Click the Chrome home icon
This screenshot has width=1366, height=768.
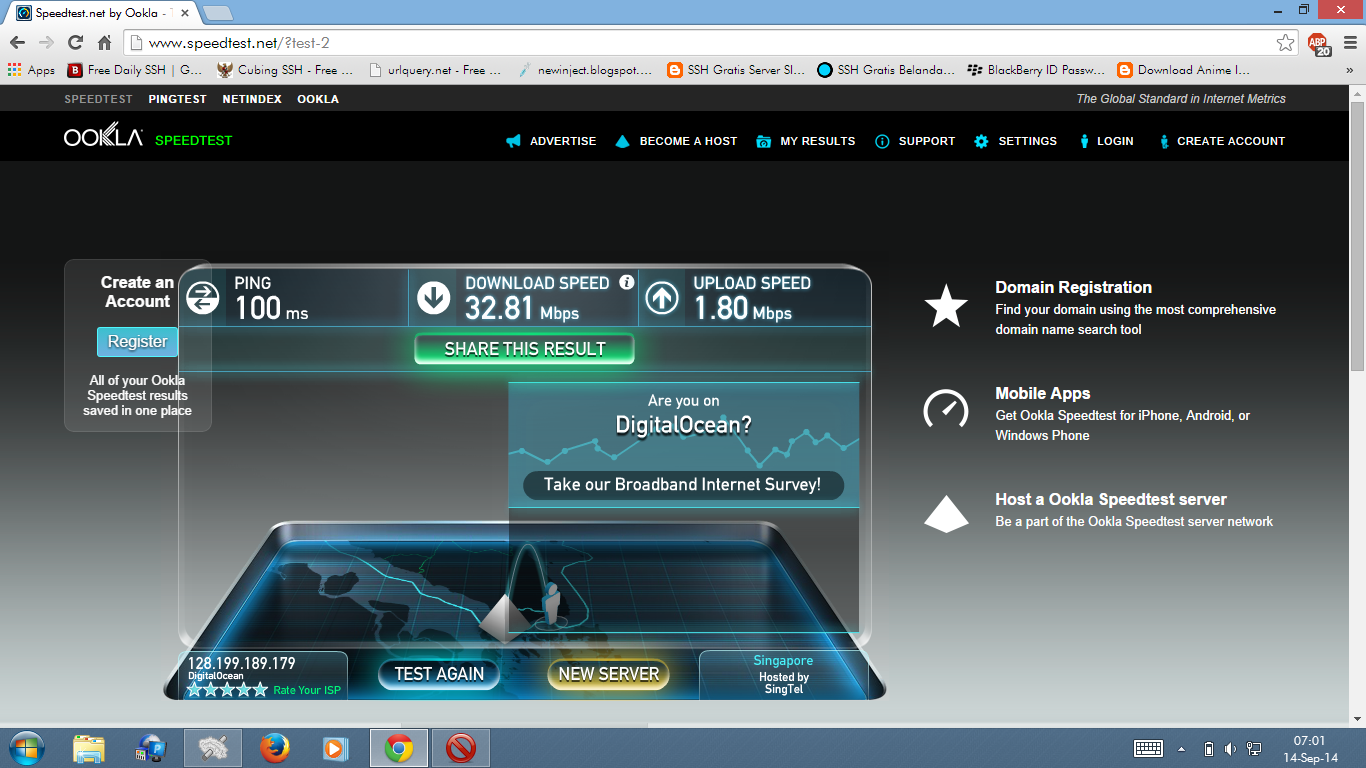[x=104, y=42]
